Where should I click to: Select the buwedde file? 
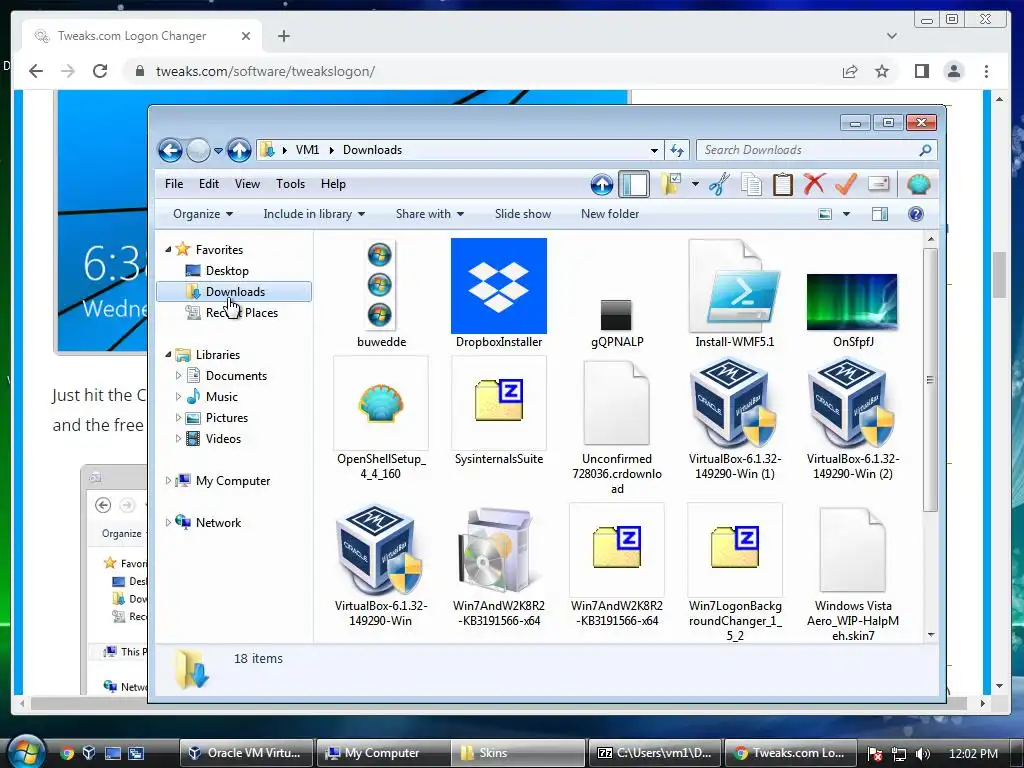click(381, 294)
